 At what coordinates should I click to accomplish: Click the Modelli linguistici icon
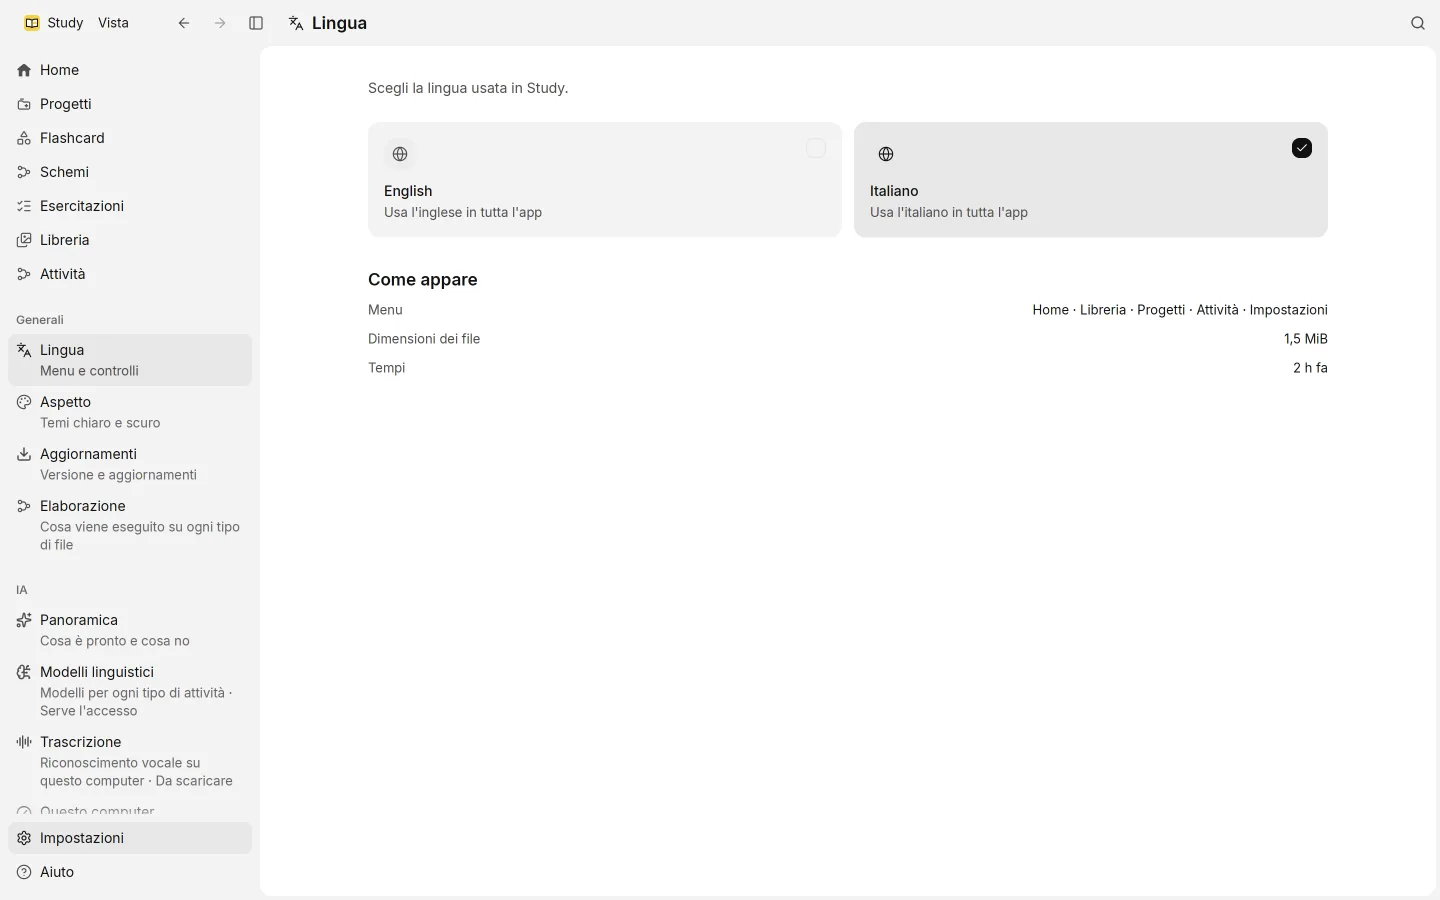pos(24,672)
